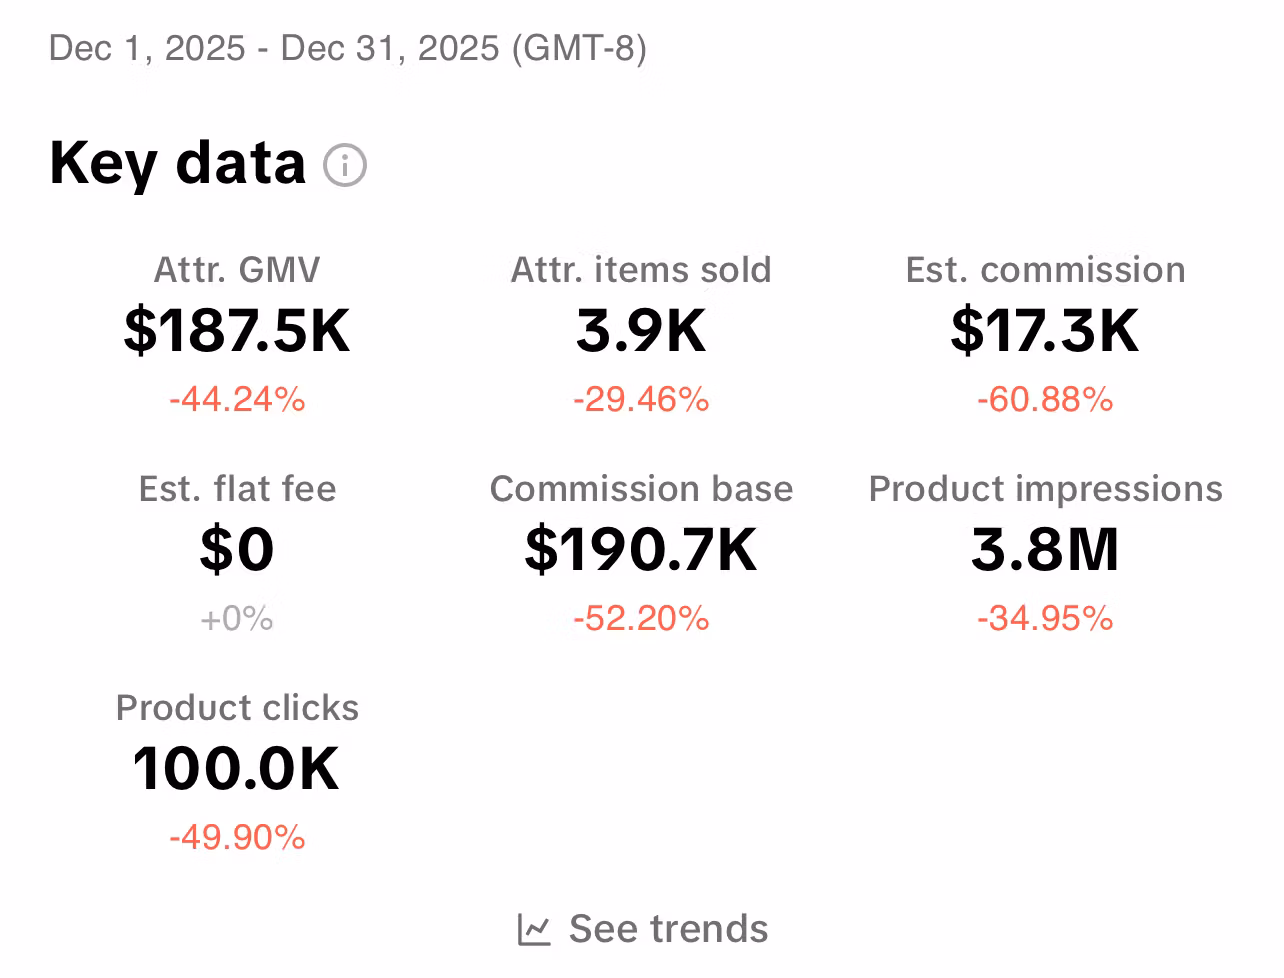The height and width of the screenshot is (978, 1284).
Task: Select the 3.8M impressions value
Action: tap(1045, 550)
